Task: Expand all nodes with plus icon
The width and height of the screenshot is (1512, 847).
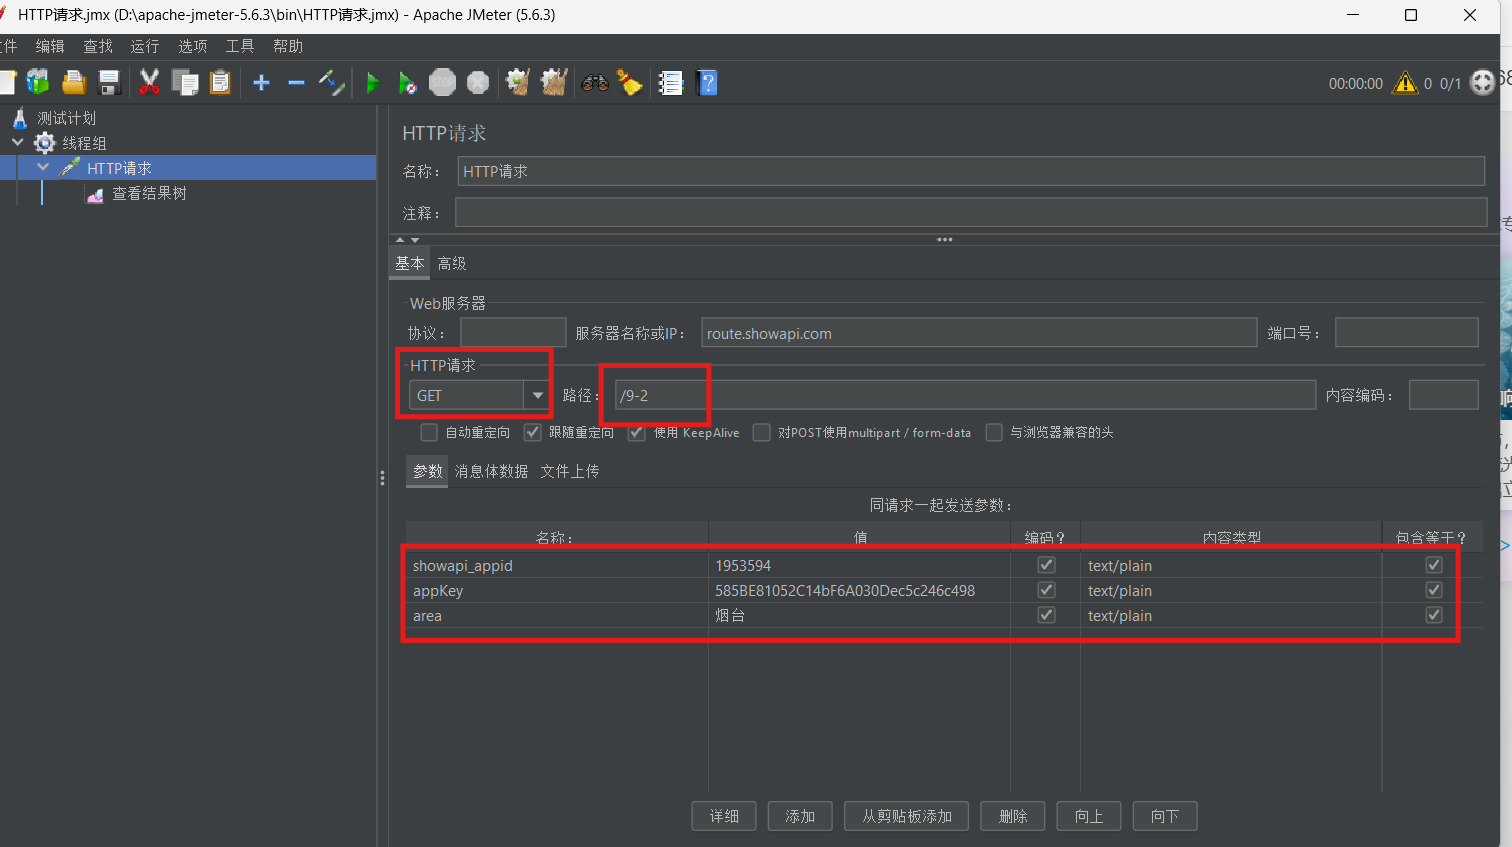Action: point(261,83)
